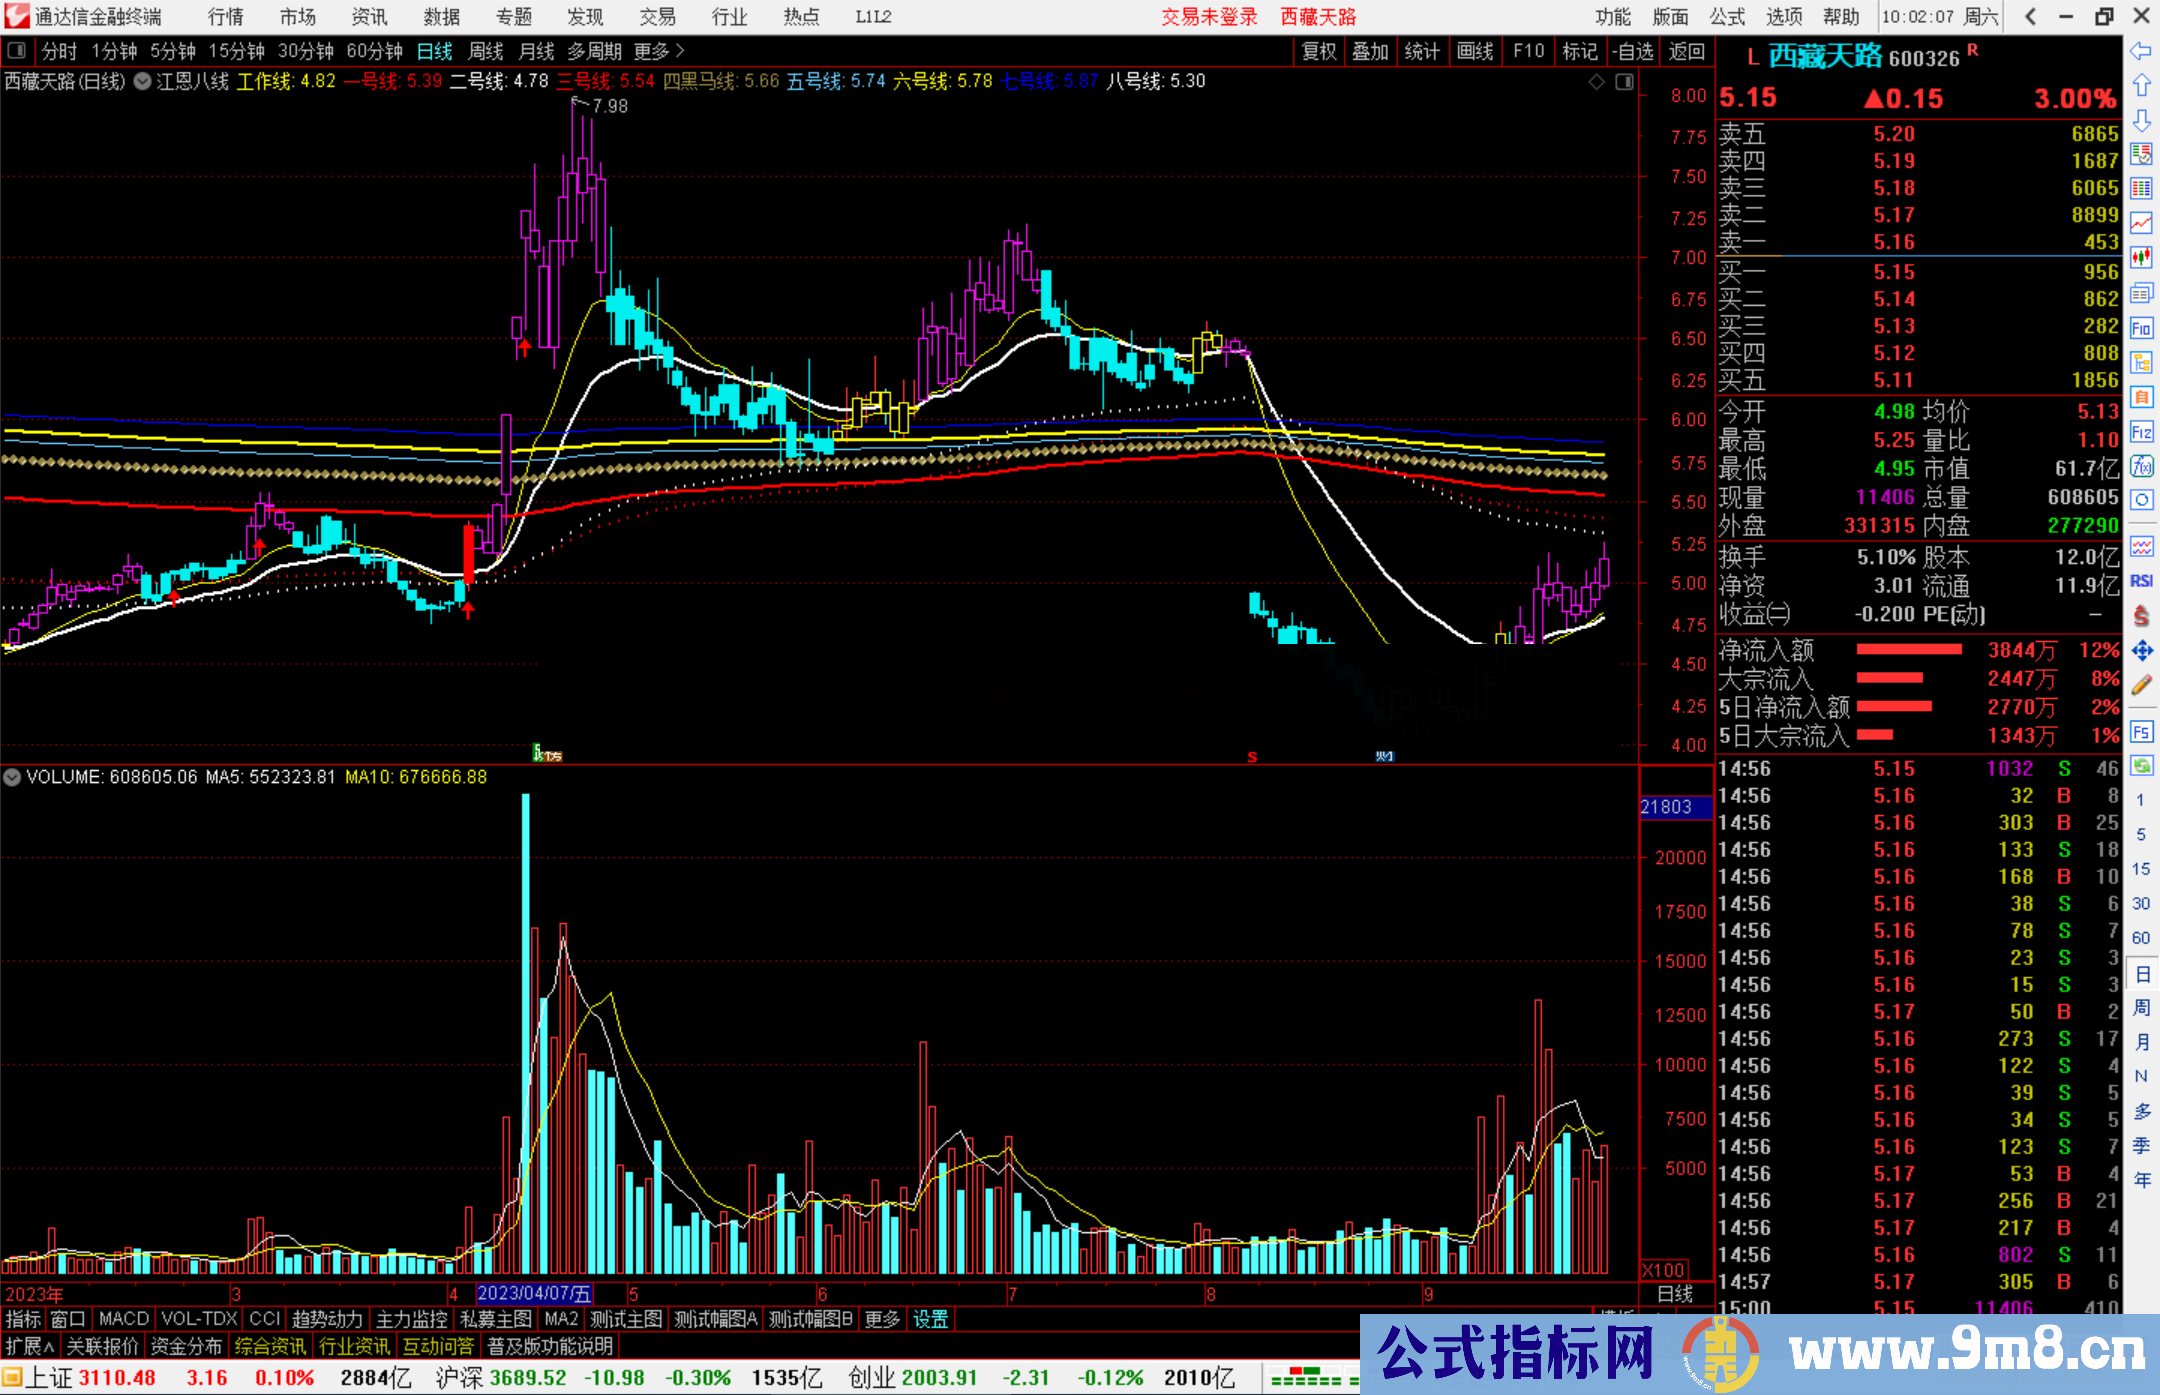This screenshot has width=2160, height=1395.
Task: Open the 更多 indicators menu at bottom
Action: click(882, 1320)
